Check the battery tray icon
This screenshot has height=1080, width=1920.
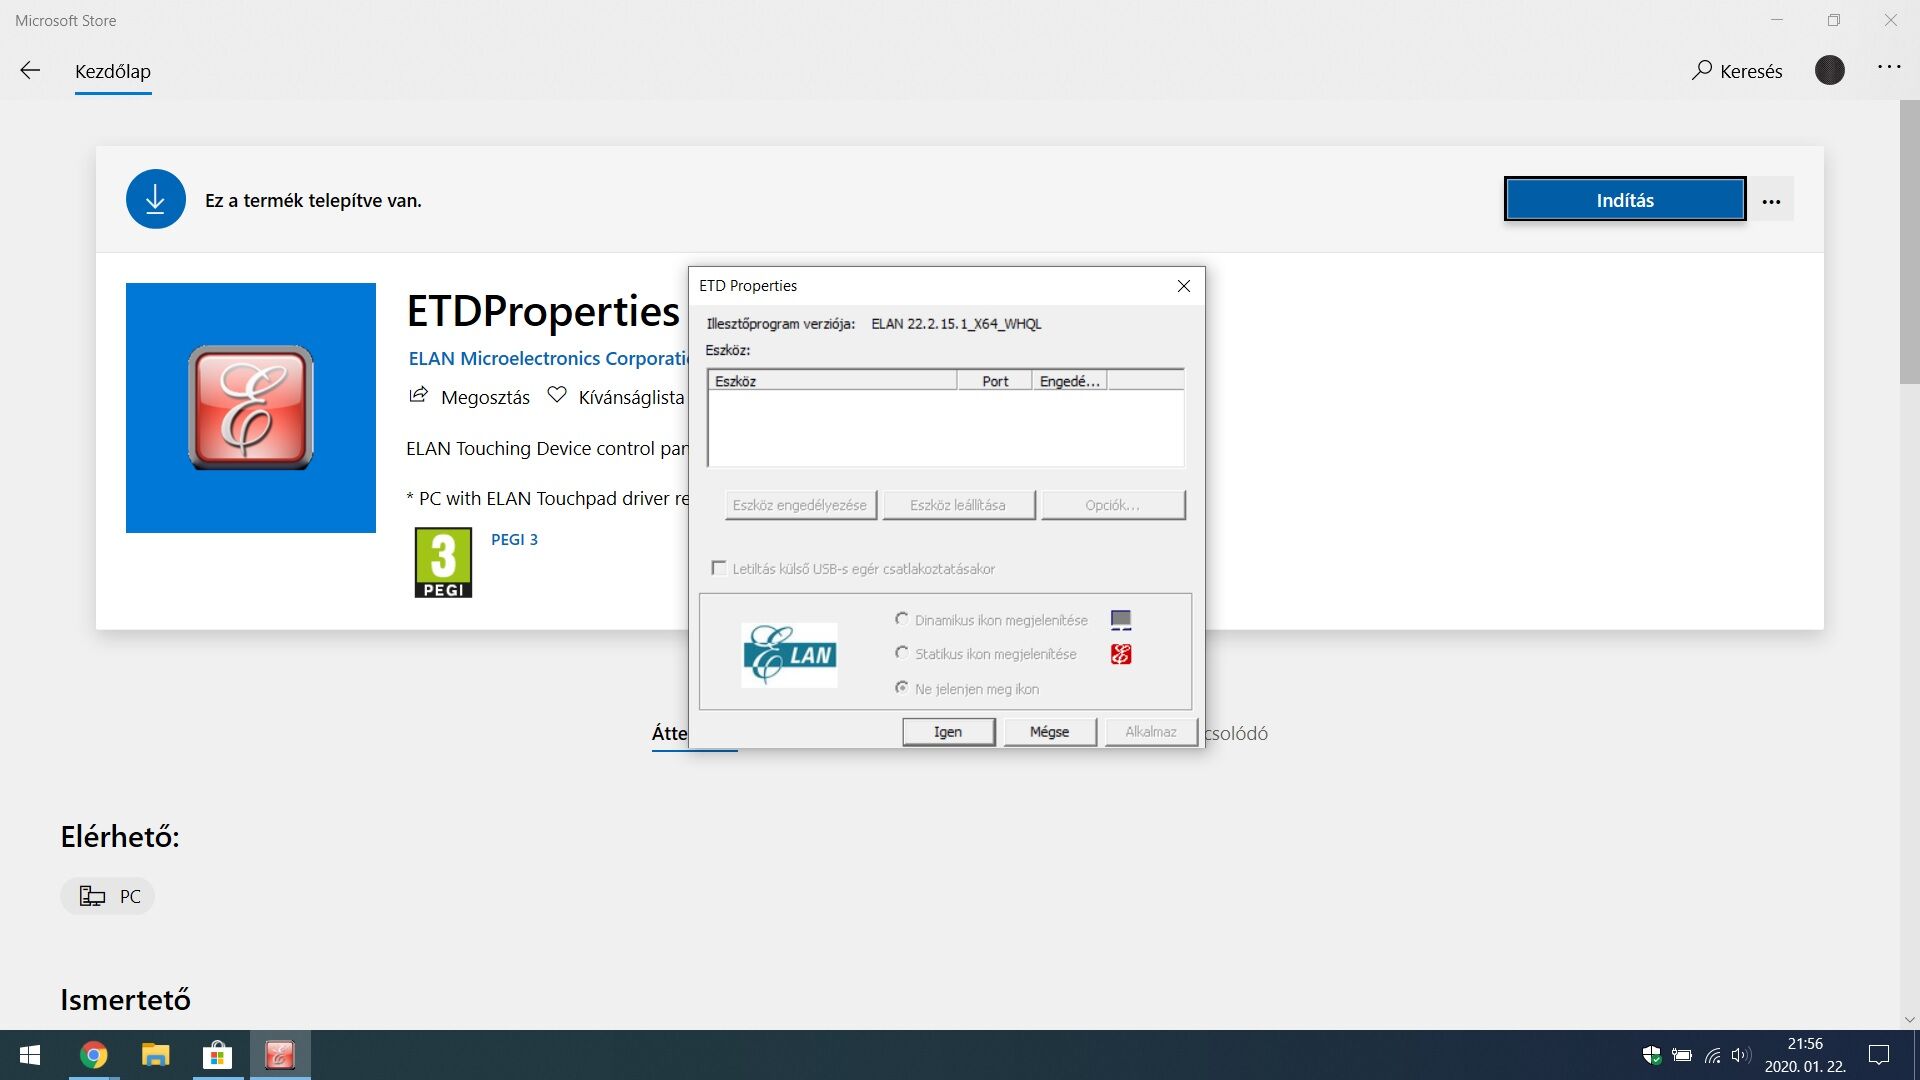point(1682,1055)
